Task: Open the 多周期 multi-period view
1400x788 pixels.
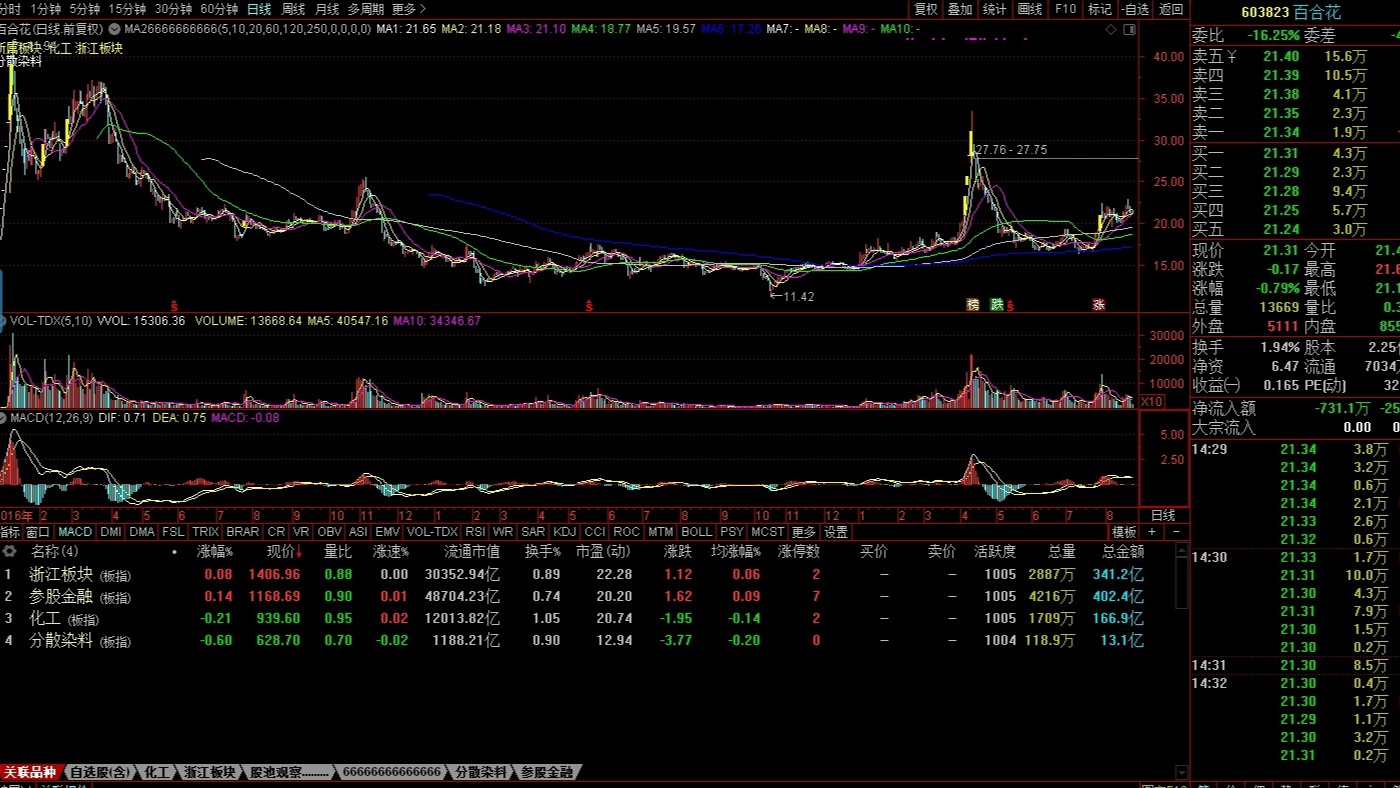Action: (x=366, y=9)
